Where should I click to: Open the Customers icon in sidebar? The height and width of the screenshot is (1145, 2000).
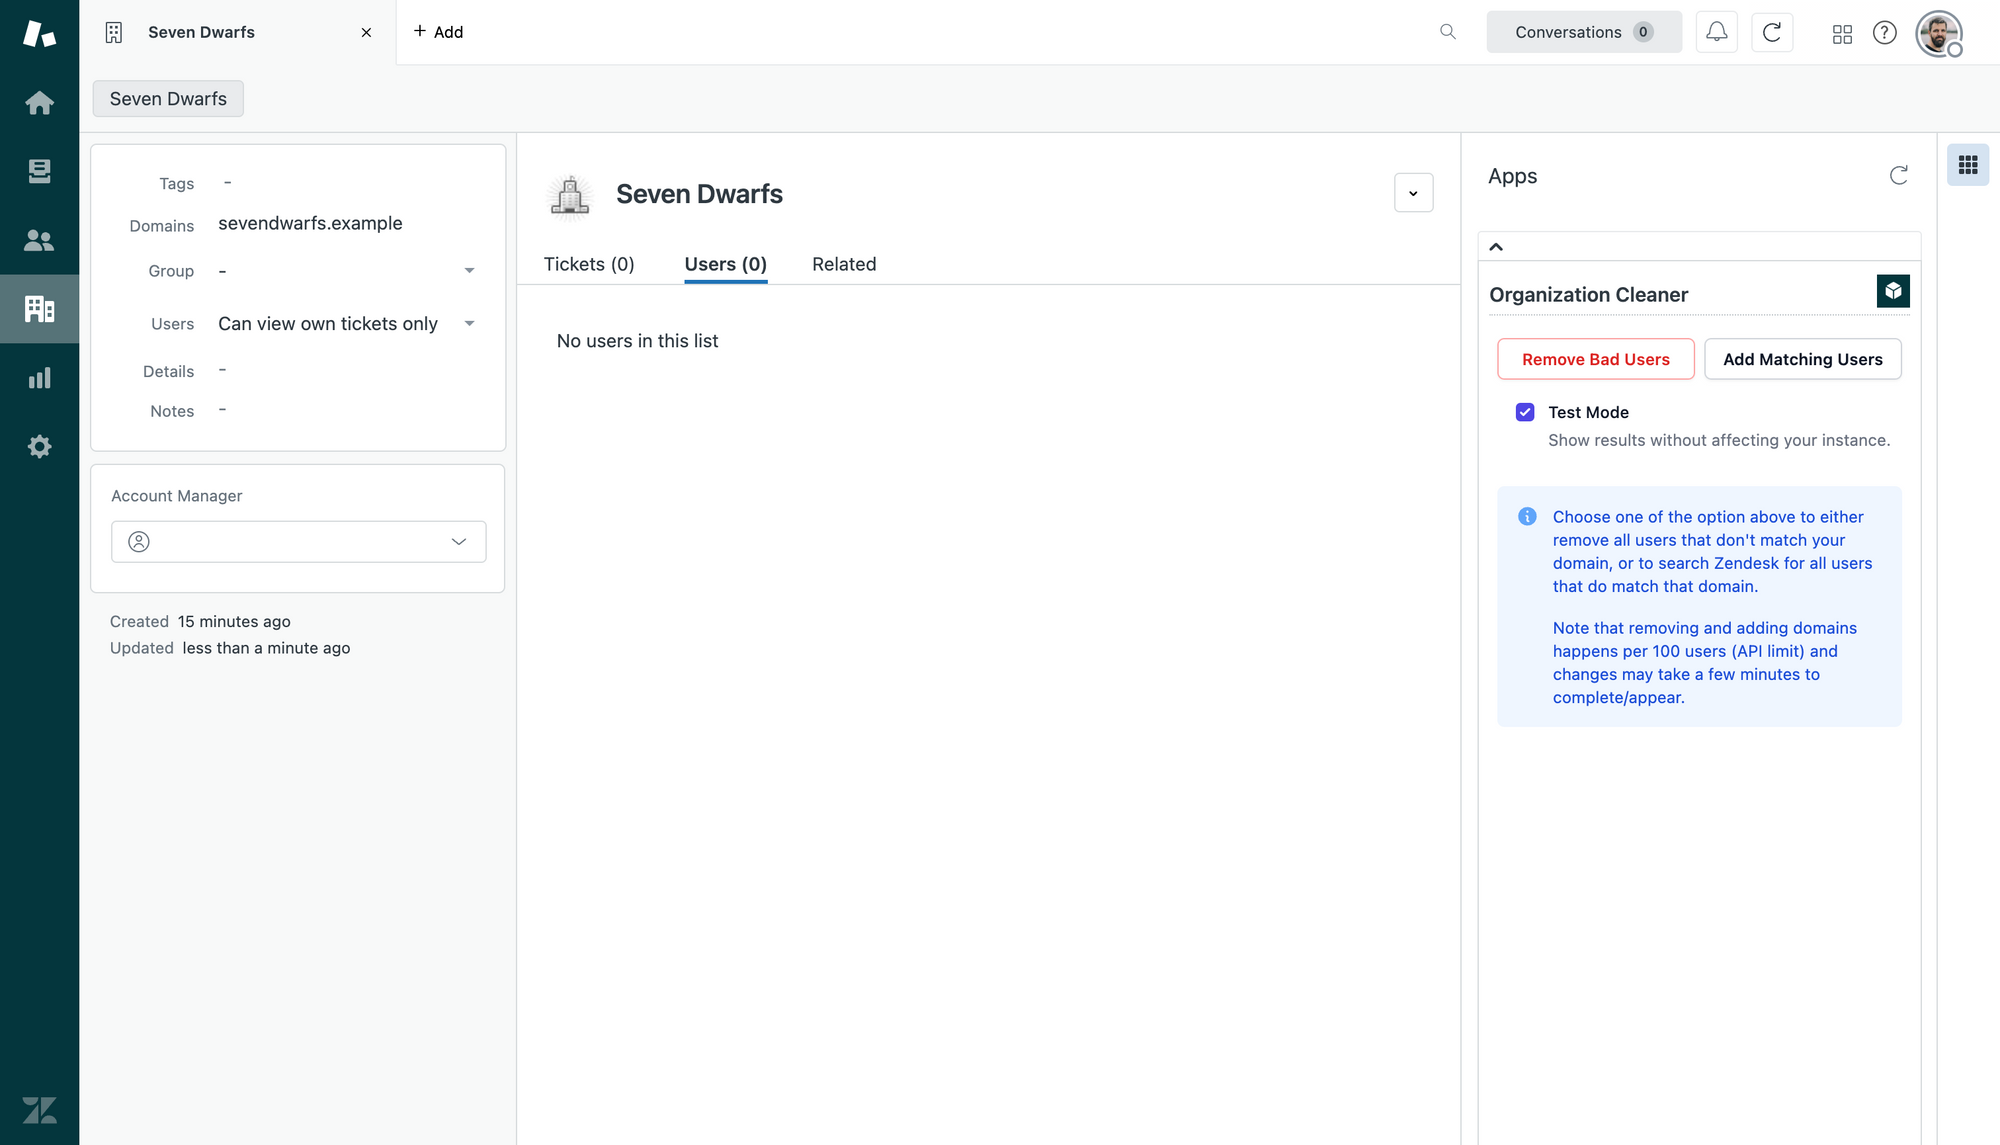coord(39,240)
